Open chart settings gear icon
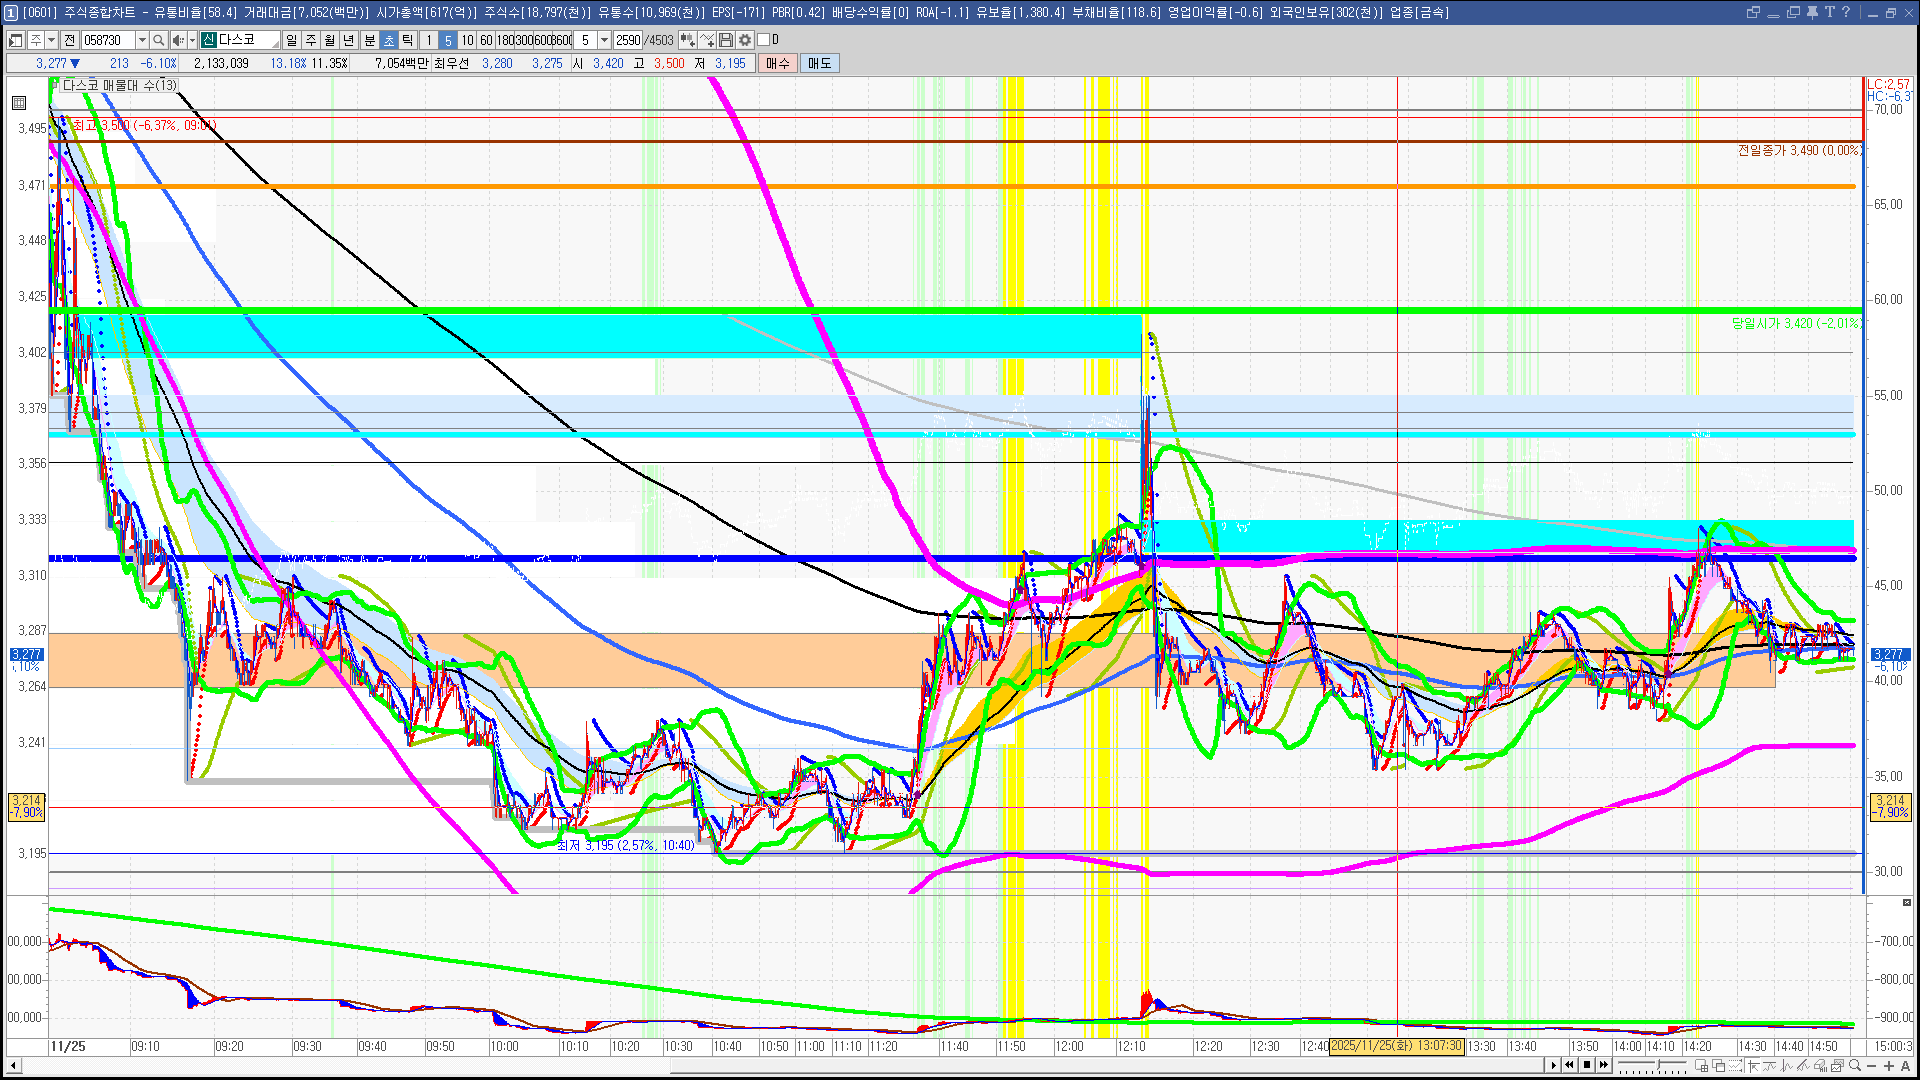The image size is (1920, 1080). coord(745,40)
